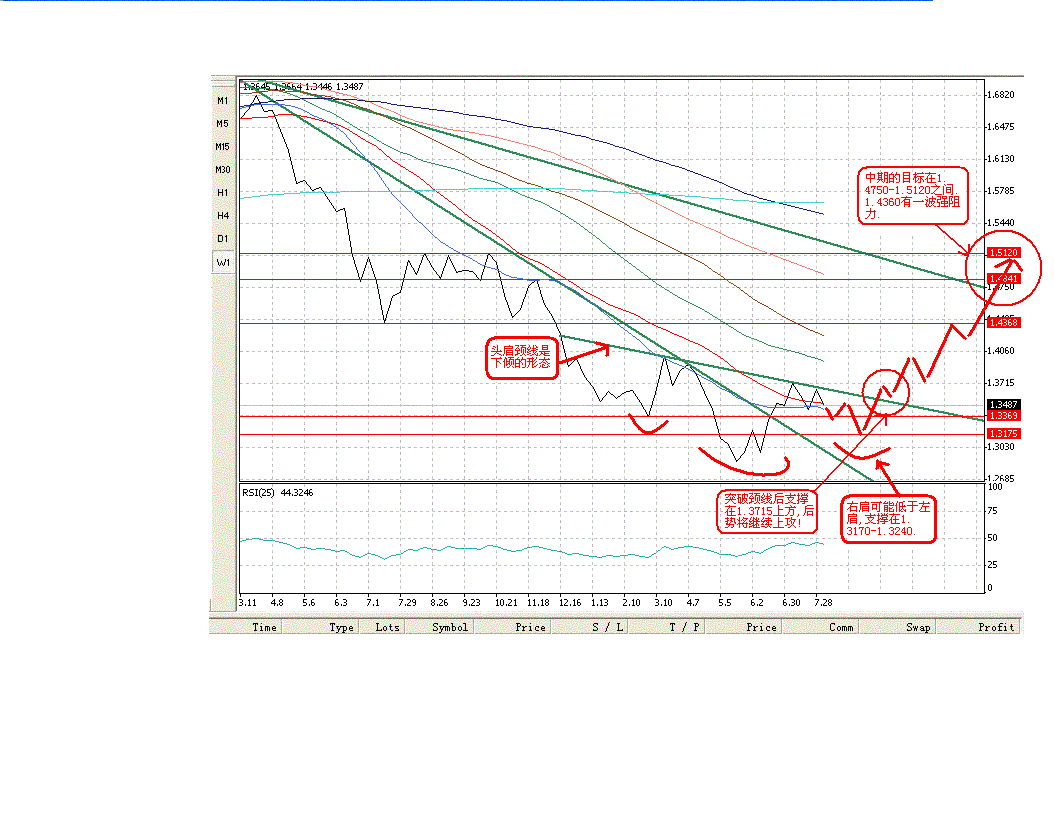Click the OHLC values above the chart
This screenshot has width=1054, height=832.
point(303,87)
